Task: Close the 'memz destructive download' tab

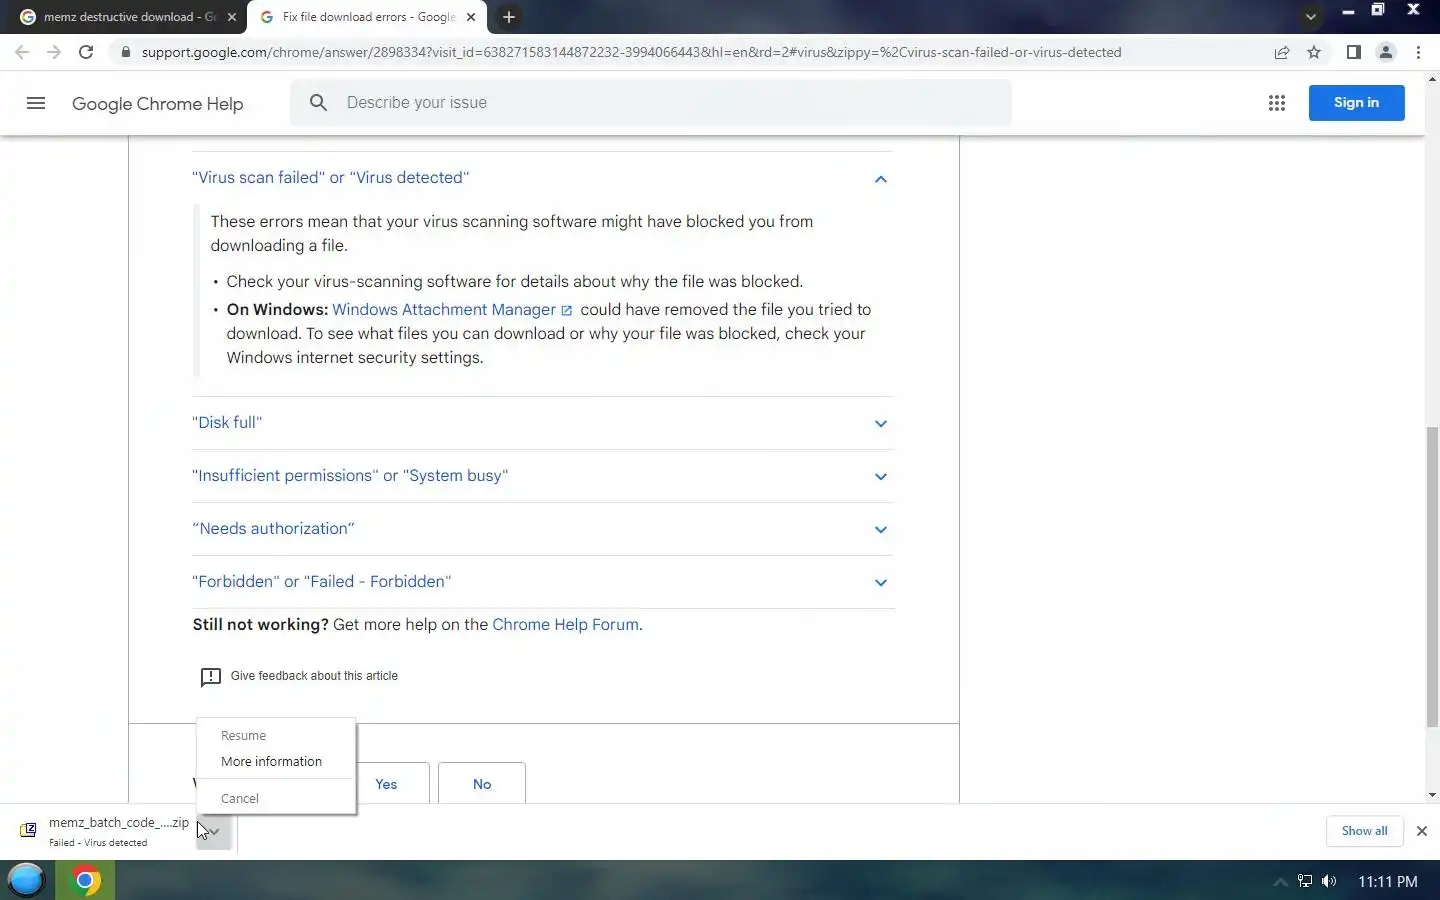Action: (231, 17)
